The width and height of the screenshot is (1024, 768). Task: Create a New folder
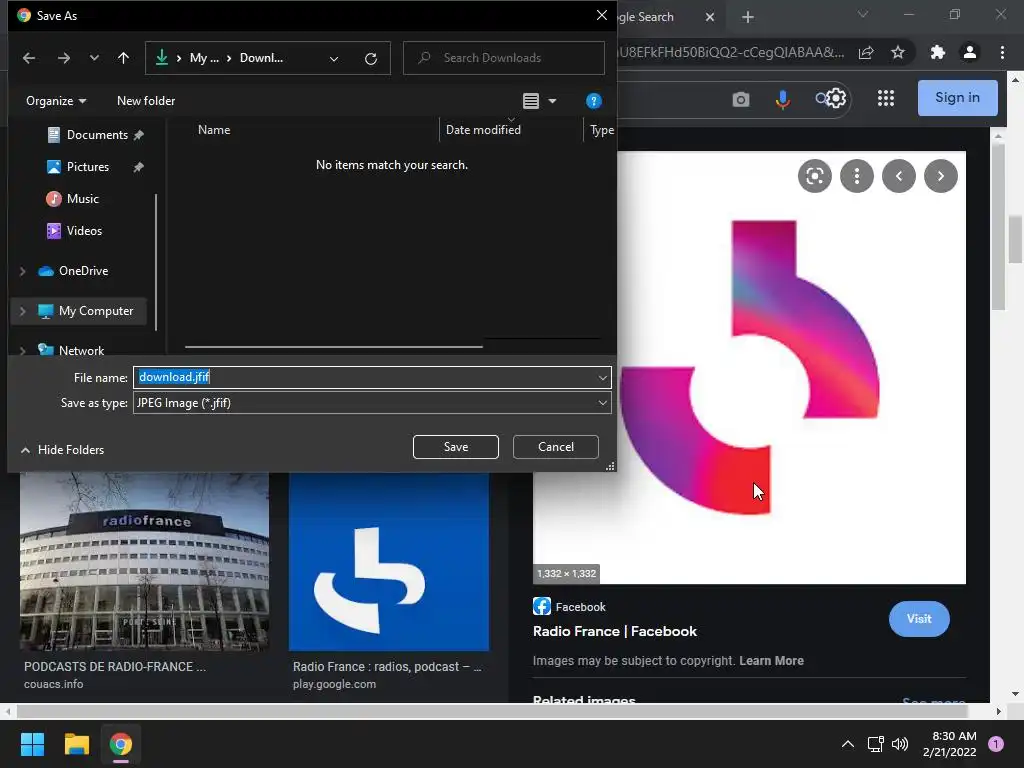(x=146, y=101)
